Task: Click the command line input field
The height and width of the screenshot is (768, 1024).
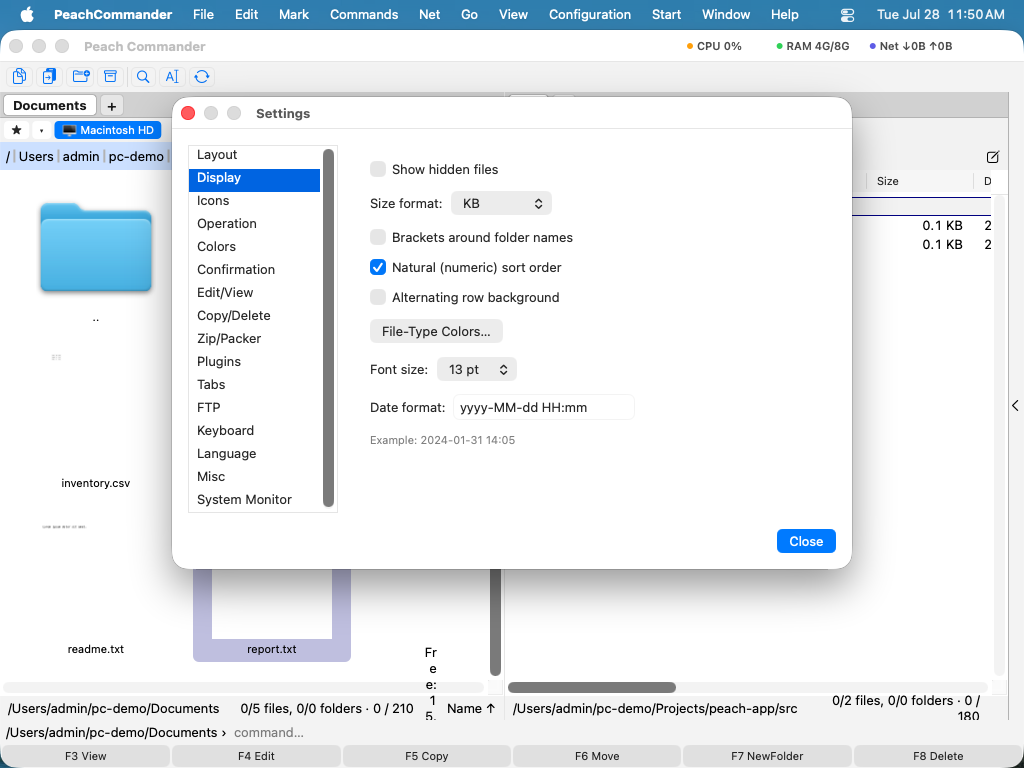Action: pyautogui.click(x=624, y=733)
